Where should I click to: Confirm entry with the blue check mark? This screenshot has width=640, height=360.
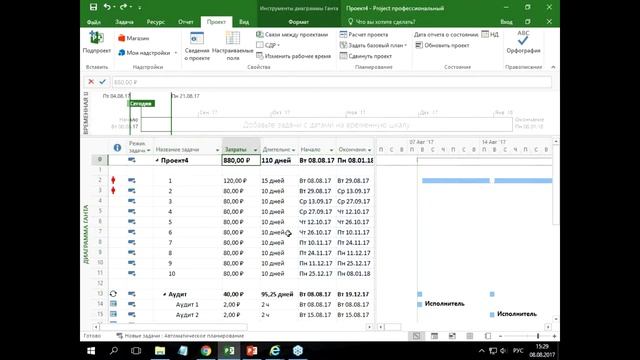[x=102, y=82]
